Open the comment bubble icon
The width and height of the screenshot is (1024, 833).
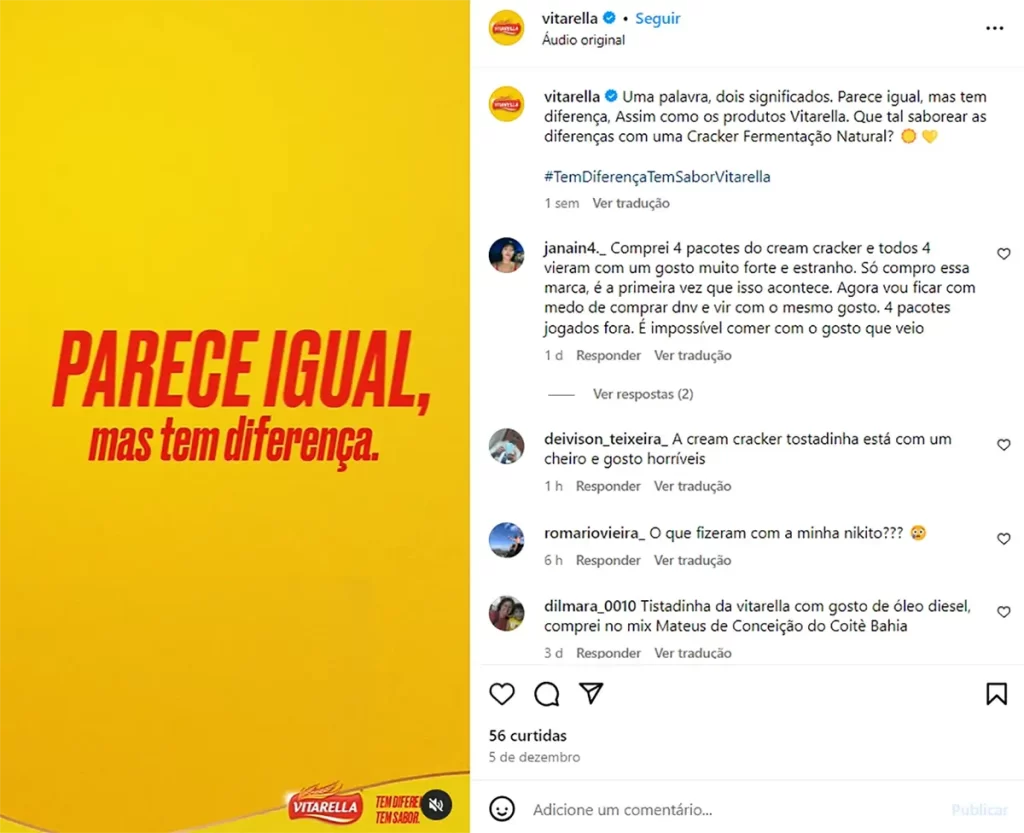pos(547,693)
